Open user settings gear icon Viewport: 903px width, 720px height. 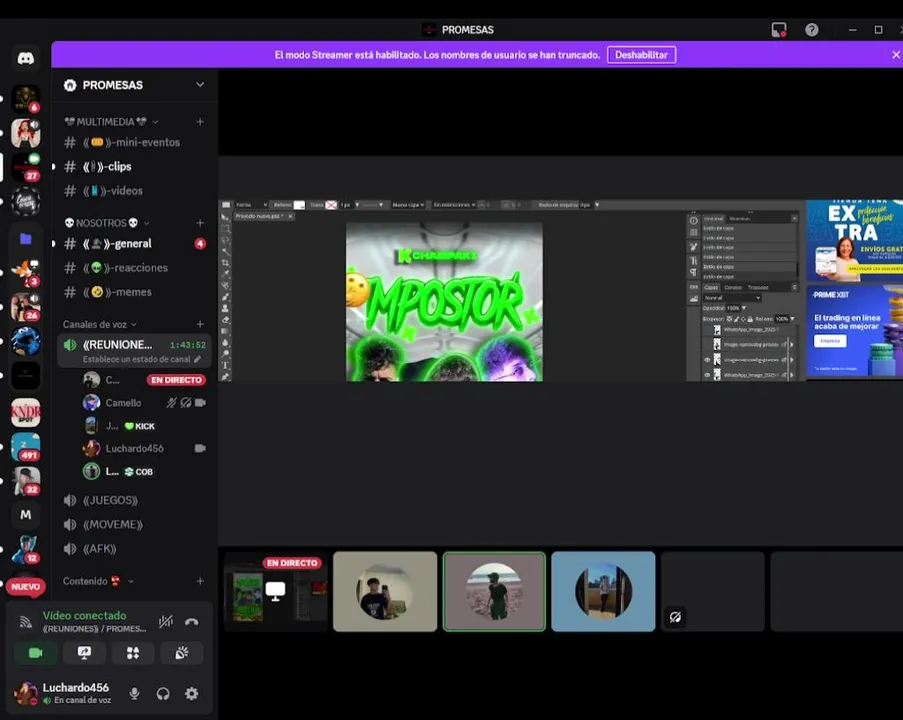click(x=192, y=694)
